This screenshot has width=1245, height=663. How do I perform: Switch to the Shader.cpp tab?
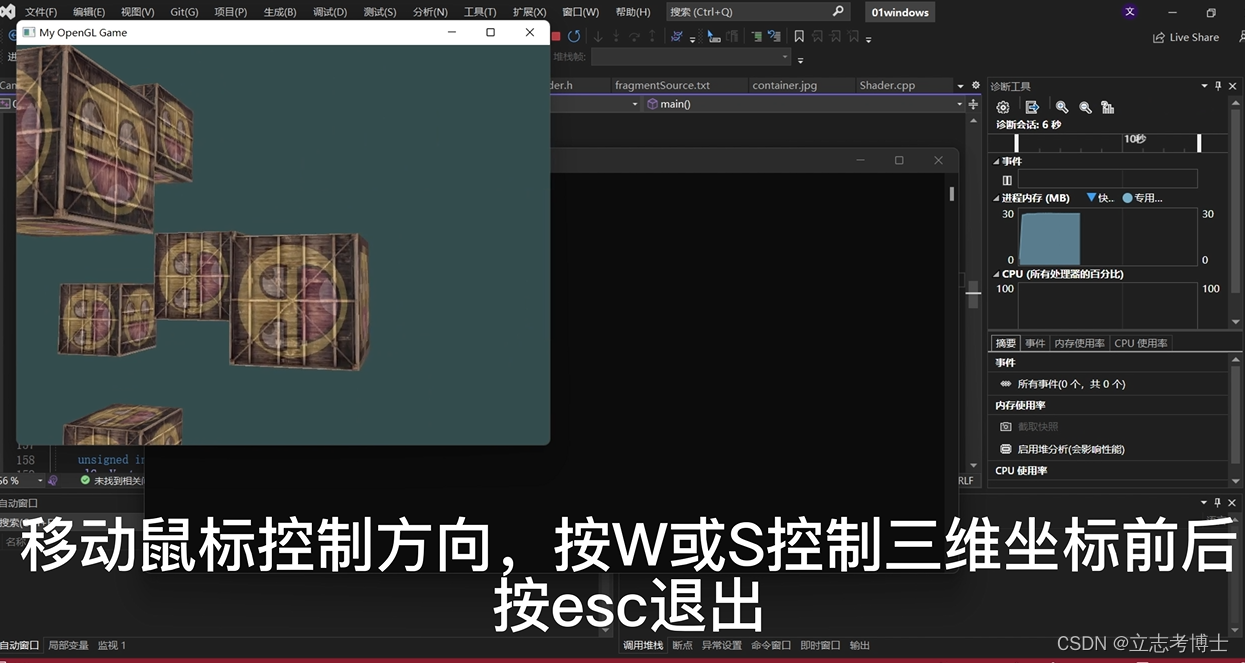point(887,85)
